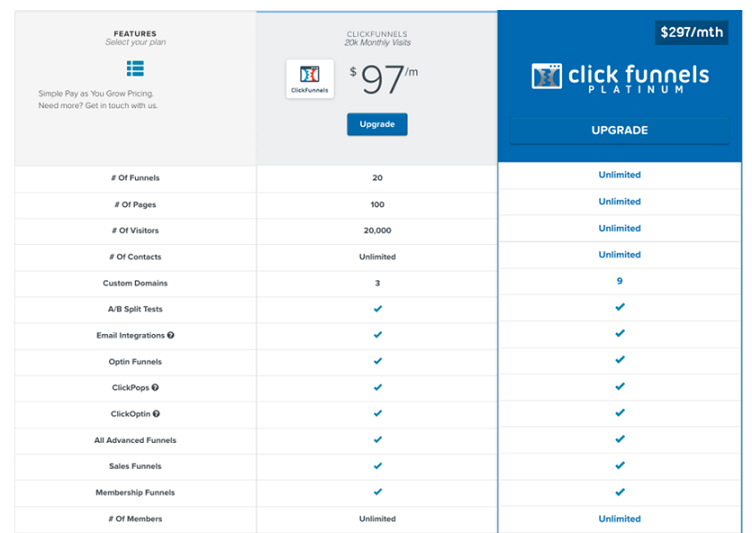Viewport: 752px width, 533px height.
Task: Click Membership Funnels checkmark in $97 plan
Action: click(378, 492)
